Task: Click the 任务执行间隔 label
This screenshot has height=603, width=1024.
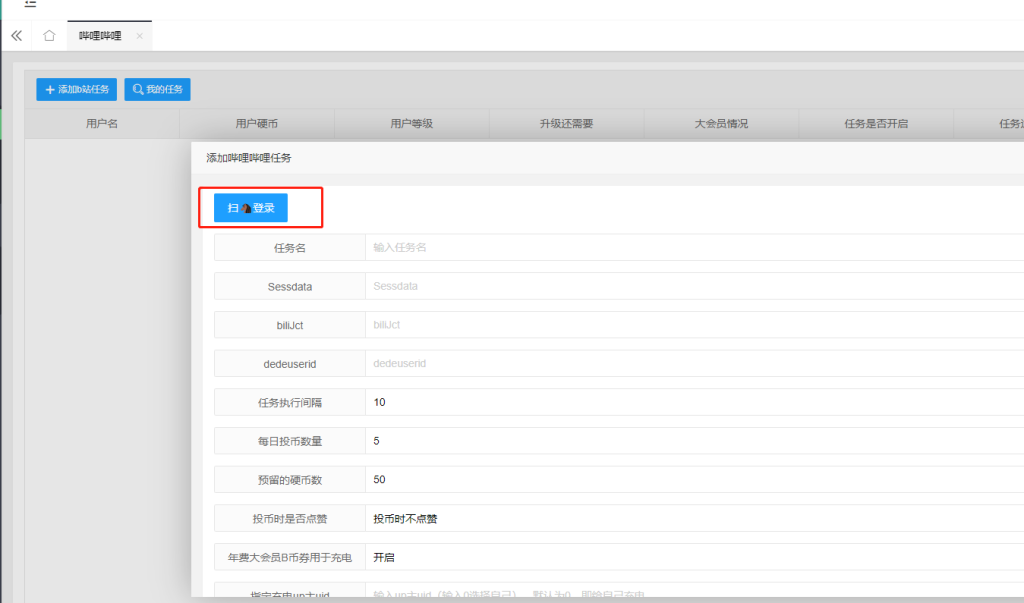Action: coord(290,402)
